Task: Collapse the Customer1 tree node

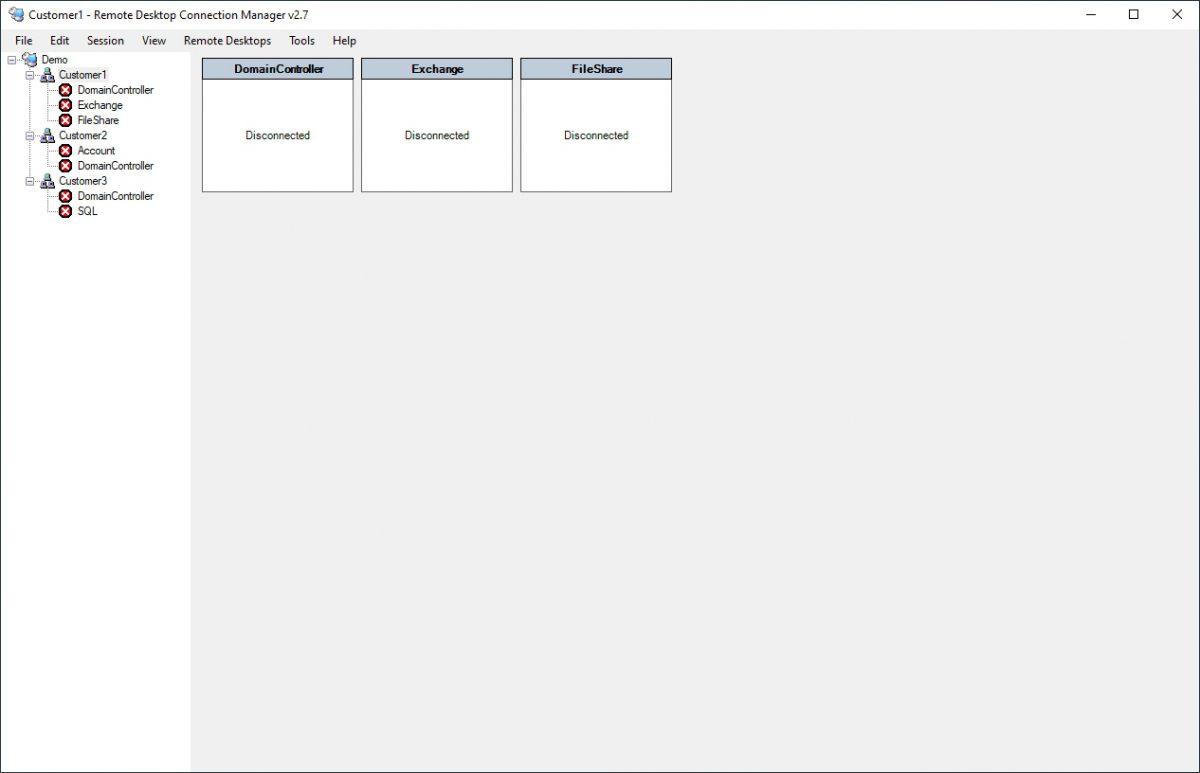Action: 27,74
